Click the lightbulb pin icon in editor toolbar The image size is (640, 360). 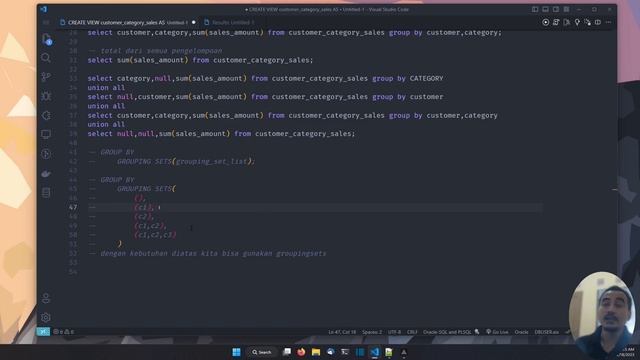(x=577, y=22)
